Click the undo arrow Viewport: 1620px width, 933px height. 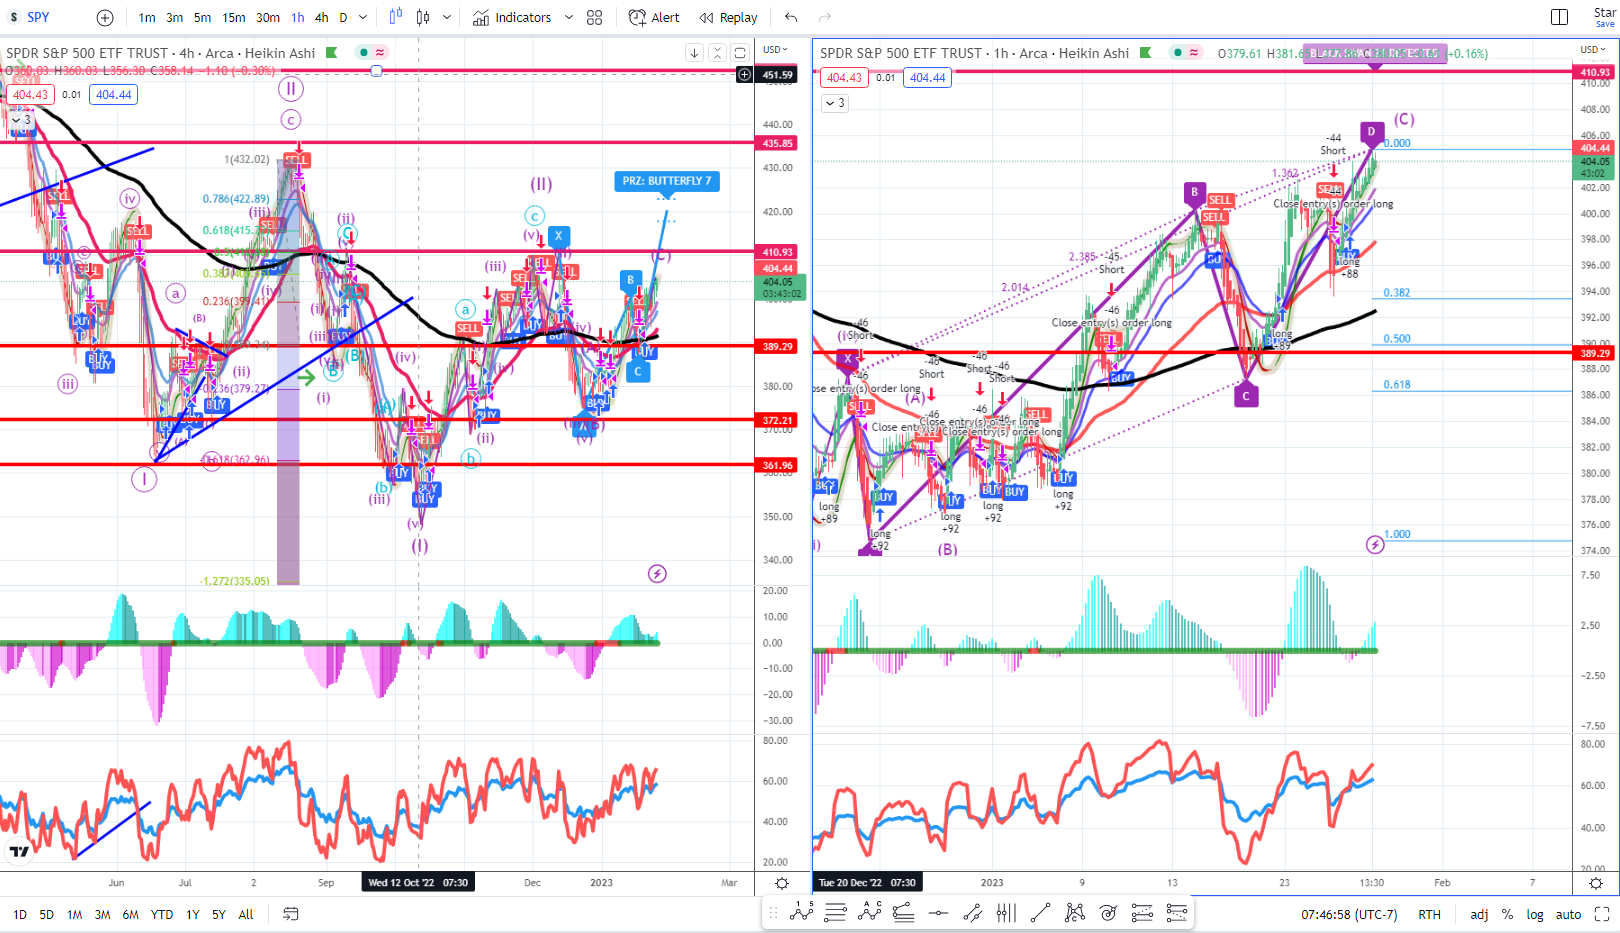click(x=791, y=17)
